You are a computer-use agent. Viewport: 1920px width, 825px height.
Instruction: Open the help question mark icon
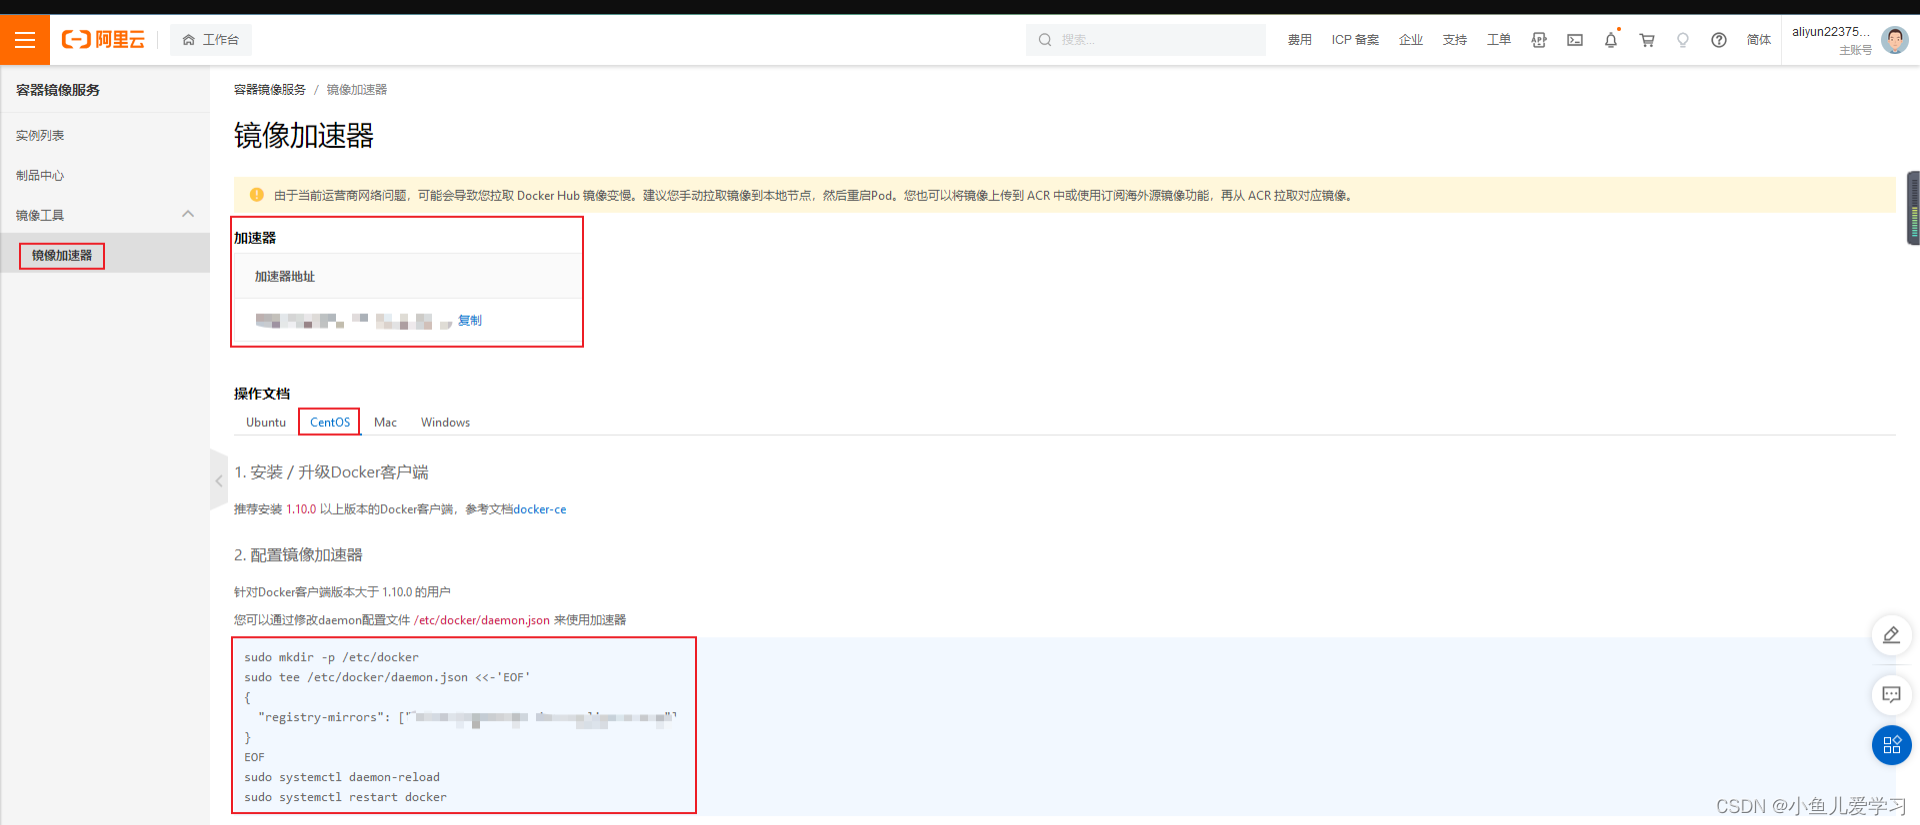(x=1719, y=40)
